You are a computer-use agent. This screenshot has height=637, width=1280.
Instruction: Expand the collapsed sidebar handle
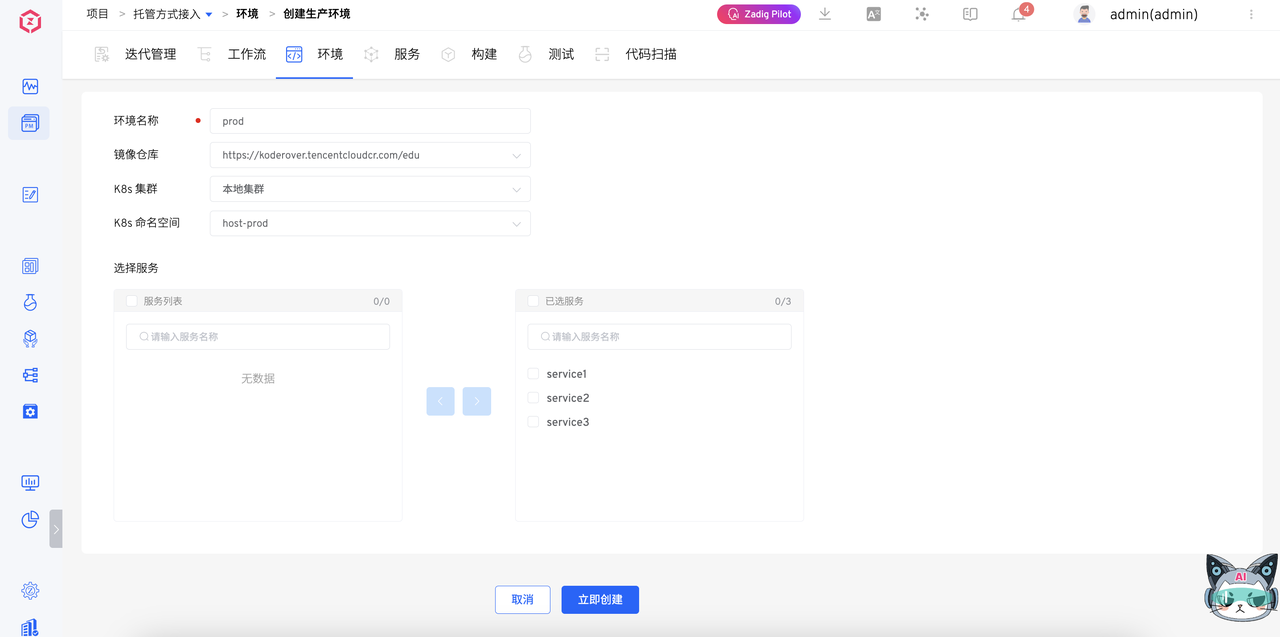(56, 529)
